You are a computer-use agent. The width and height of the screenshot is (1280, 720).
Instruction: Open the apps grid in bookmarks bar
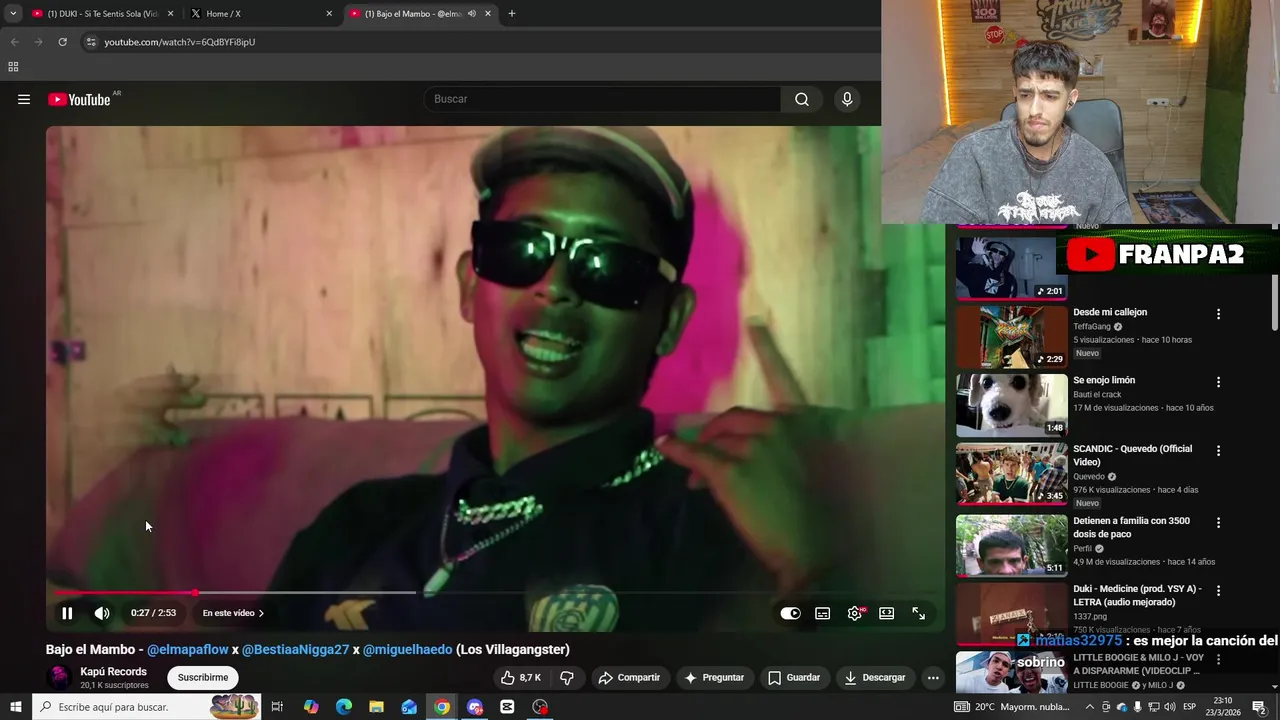[x=13, y=67]
